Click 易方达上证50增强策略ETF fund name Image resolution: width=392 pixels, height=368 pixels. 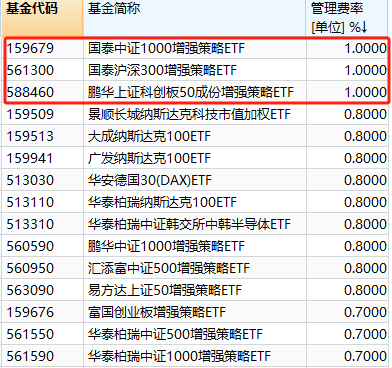click(x=165, y=290)
